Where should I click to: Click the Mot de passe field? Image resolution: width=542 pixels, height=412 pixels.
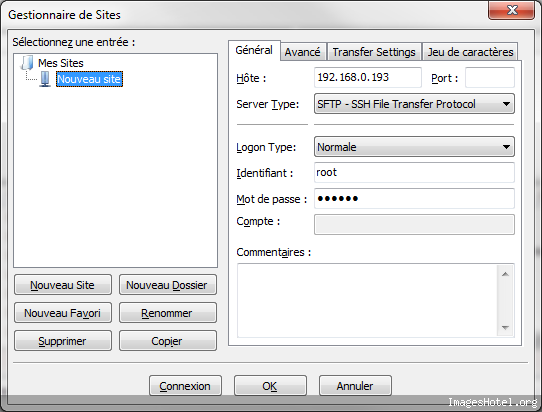[414, 198]
